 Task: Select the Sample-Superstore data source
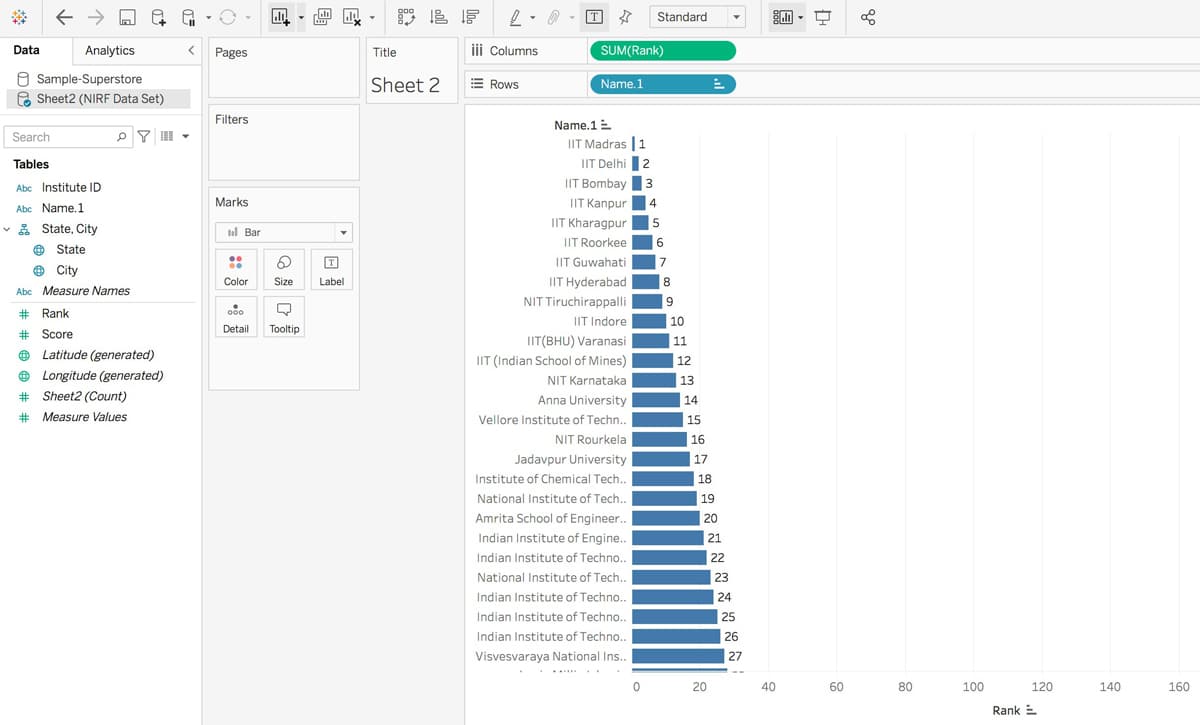point(89,78)
